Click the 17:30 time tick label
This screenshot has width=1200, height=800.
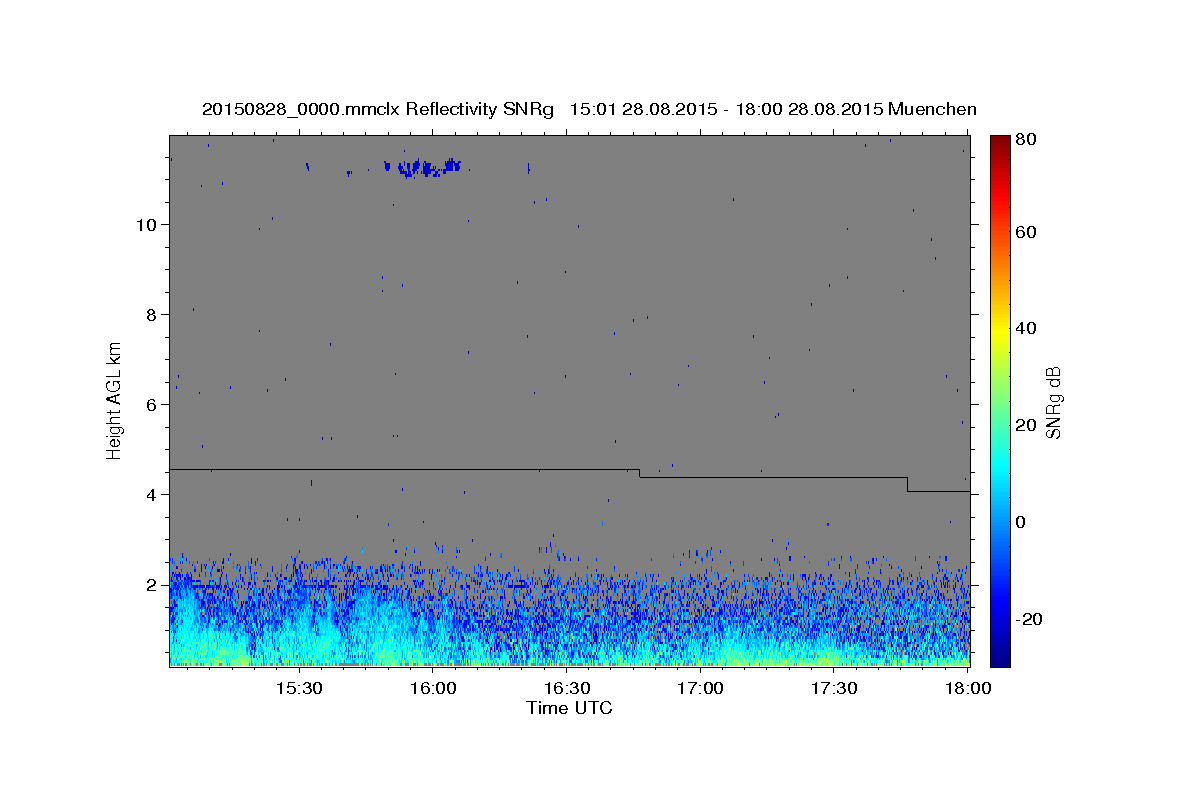(834, 689)
